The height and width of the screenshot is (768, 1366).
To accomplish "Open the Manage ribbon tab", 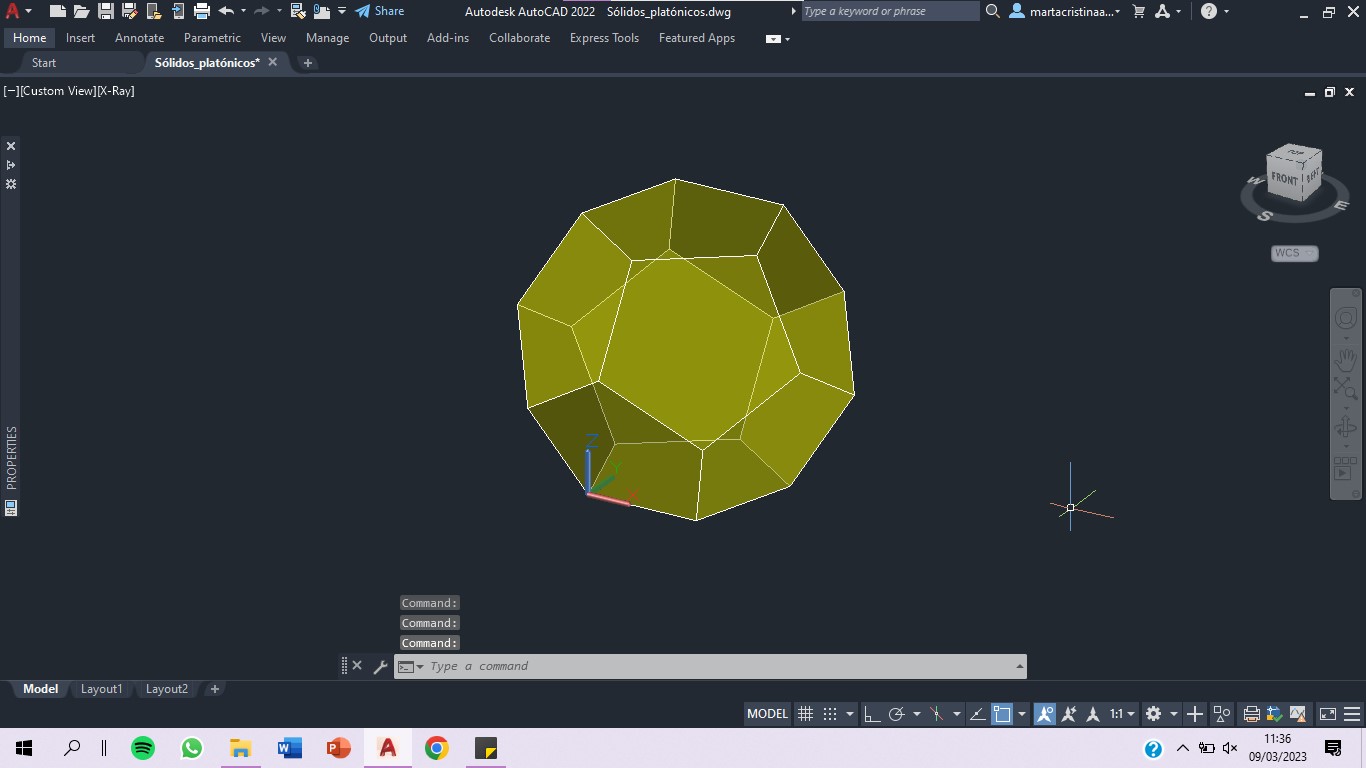I will (x=327, y=38).
